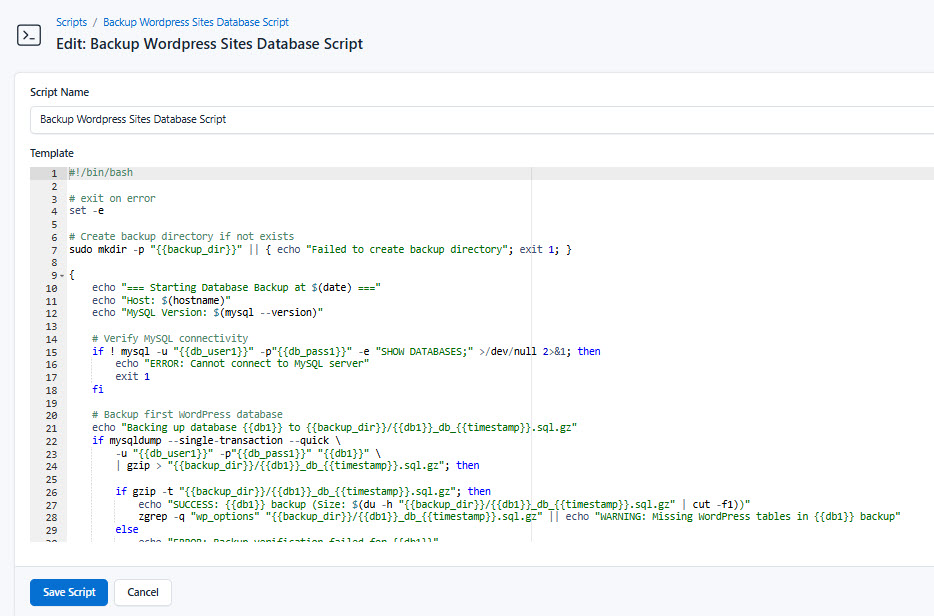Click the Cancel button
Image resolution: width=934 pixels, height=616 pixels.
pos(142,592)
